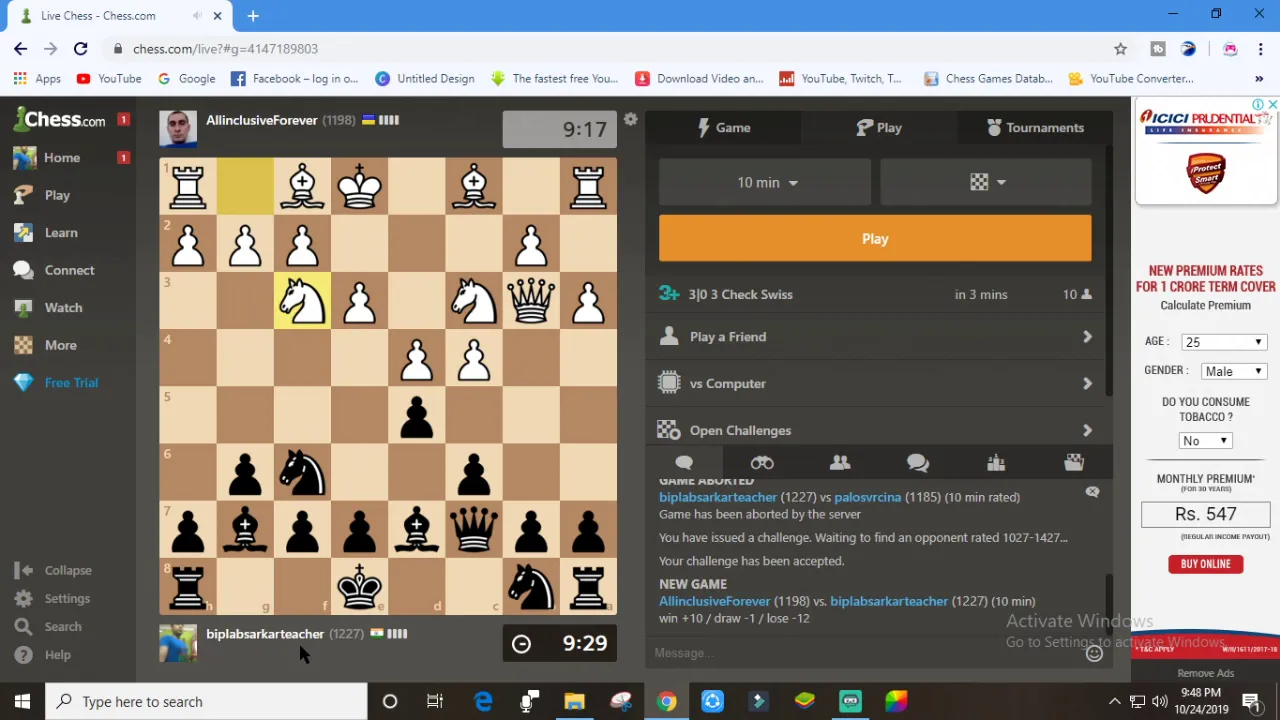Click Windows taskbar search box

pos(207,701)
